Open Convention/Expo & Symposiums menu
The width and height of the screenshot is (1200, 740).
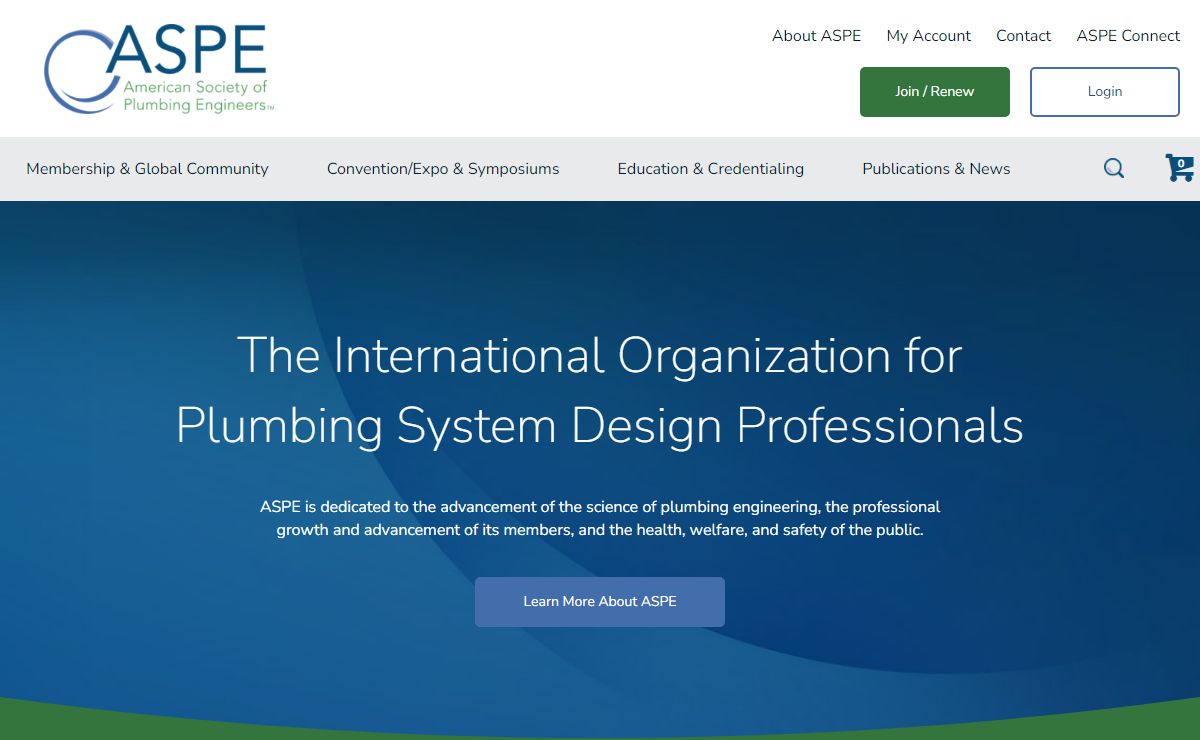(443, 169)
